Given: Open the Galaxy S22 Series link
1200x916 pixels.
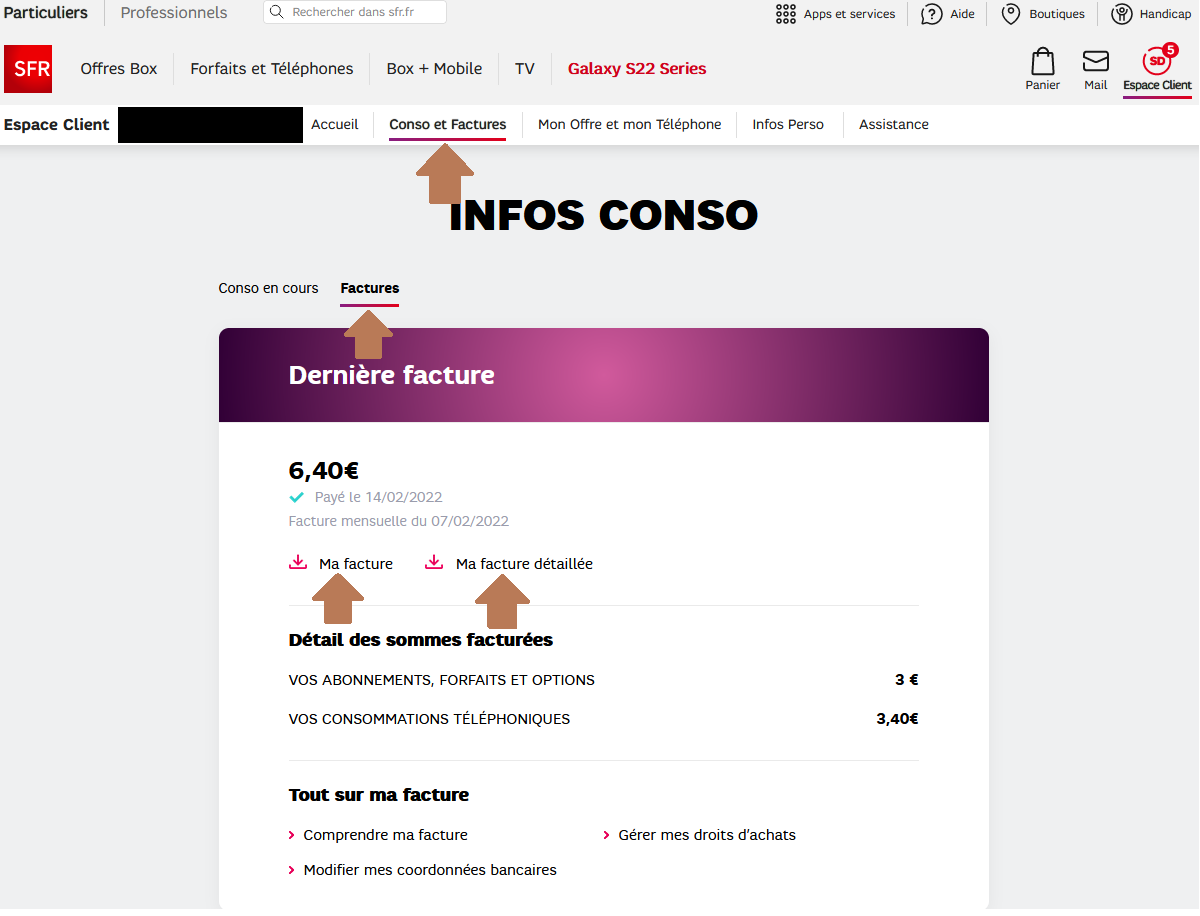Looking at the screenshot, I should click(x=637, y=69).
